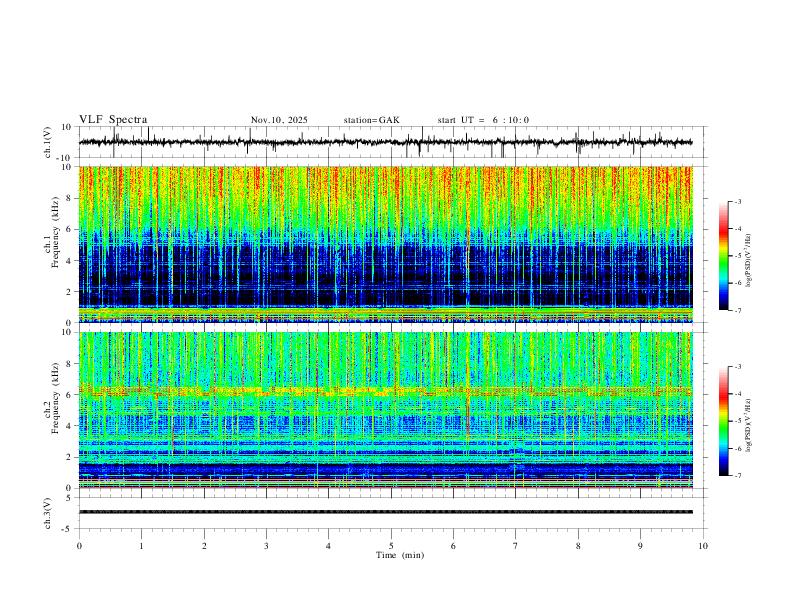The height and width of the screenshot is (612, 792).
Task: Click the ch.3 flat signal trace
Action: click(x=385, y=512)
